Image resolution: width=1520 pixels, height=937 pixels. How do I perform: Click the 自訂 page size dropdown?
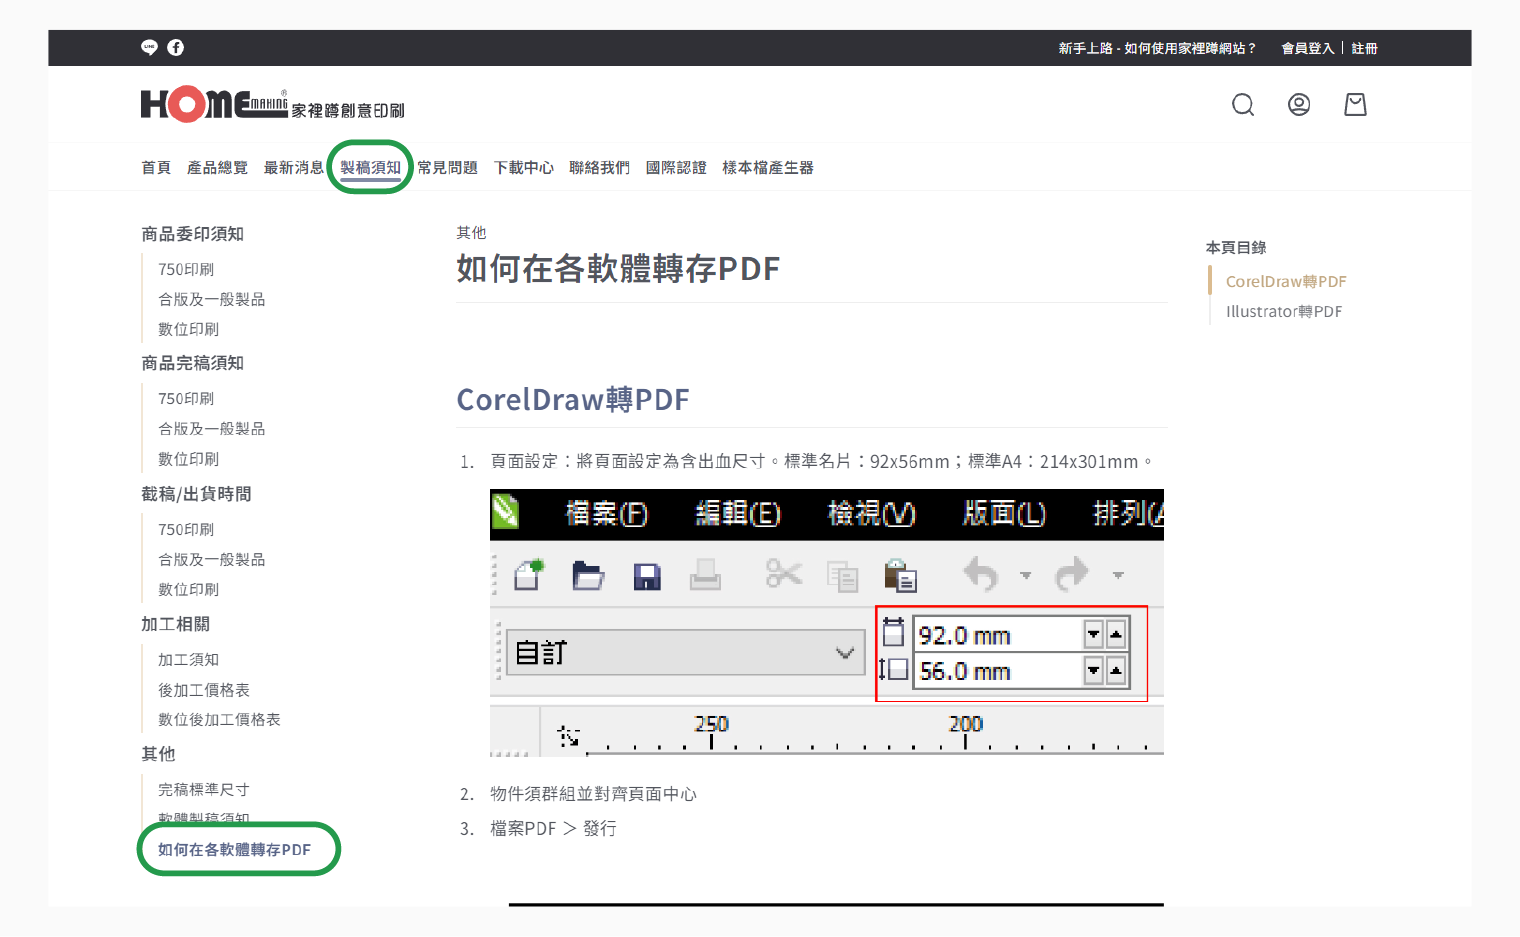685,653
